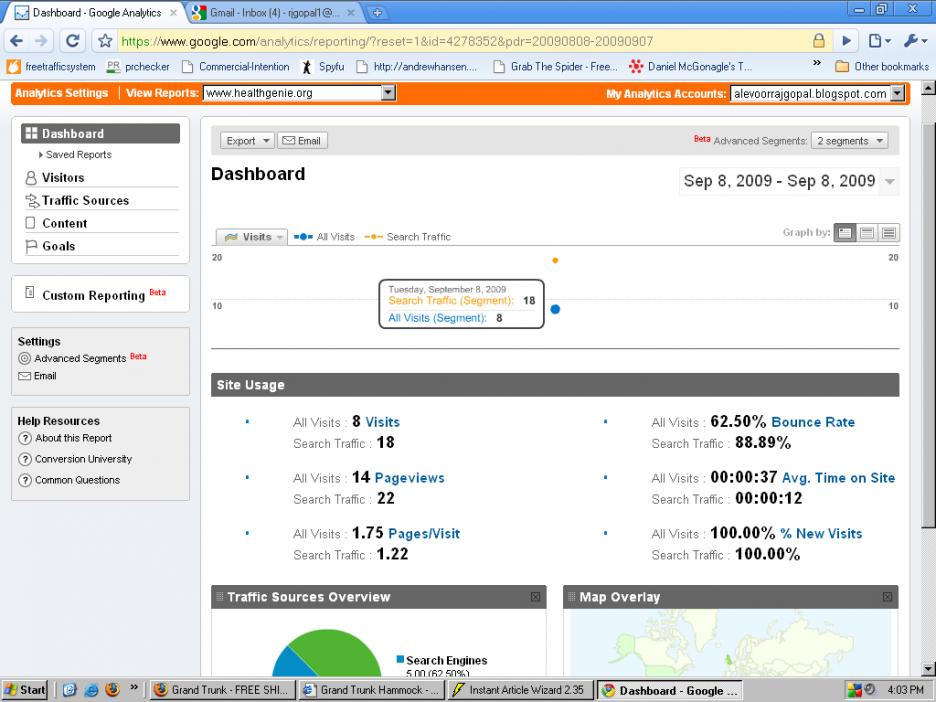Open a new browser tab
Viewport: 936px width, 702px height.
tap(377, 13)
